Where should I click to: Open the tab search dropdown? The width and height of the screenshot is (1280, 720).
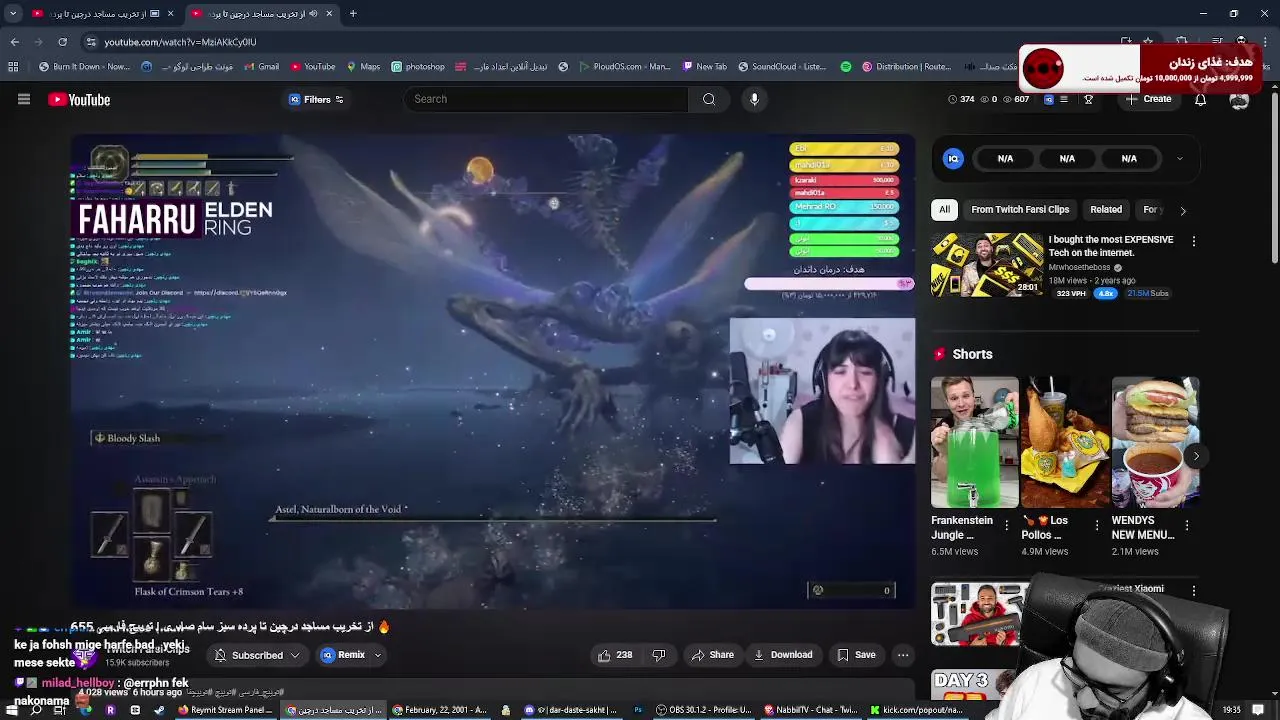13,13
